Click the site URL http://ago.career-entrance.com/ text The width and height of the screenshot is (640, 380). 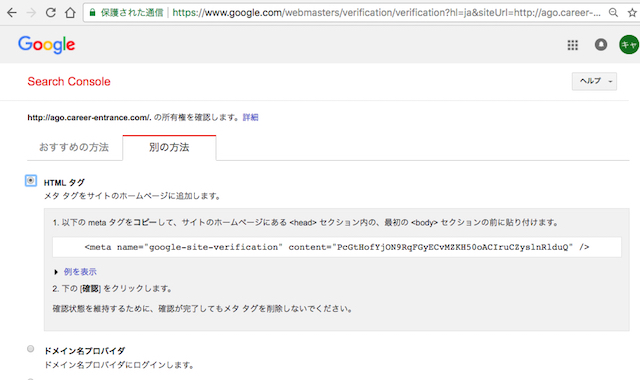[89, 118]
